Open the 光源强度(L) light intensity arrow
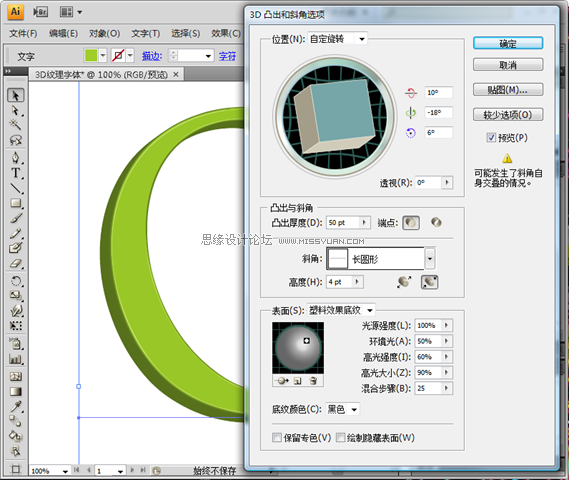 coord(447,325)
